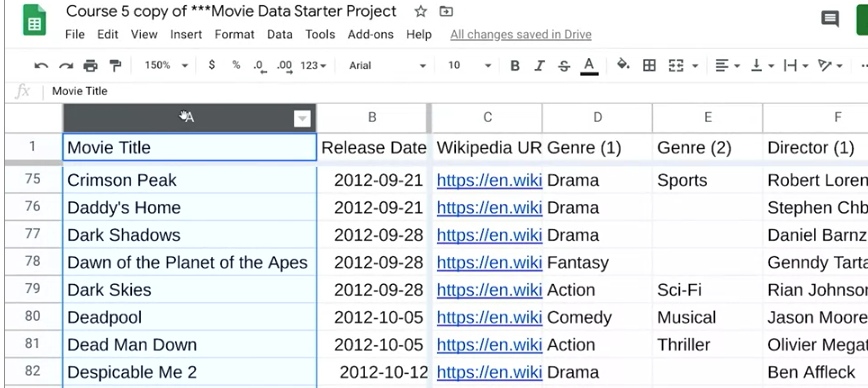Open Wikipedia link in Crimson Peak row
The width and height of the screenshot is (868, 388).
pyautogui.click(x=489, y=180)
